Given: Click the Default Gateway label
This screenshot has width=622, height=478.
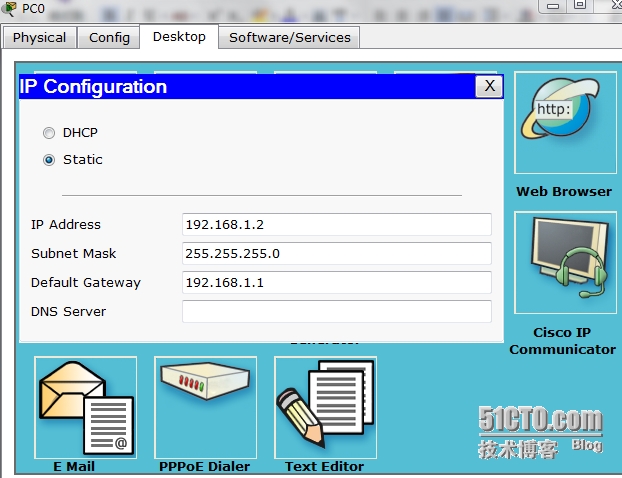Looking at the screenshot, I should tap(86, 283).
